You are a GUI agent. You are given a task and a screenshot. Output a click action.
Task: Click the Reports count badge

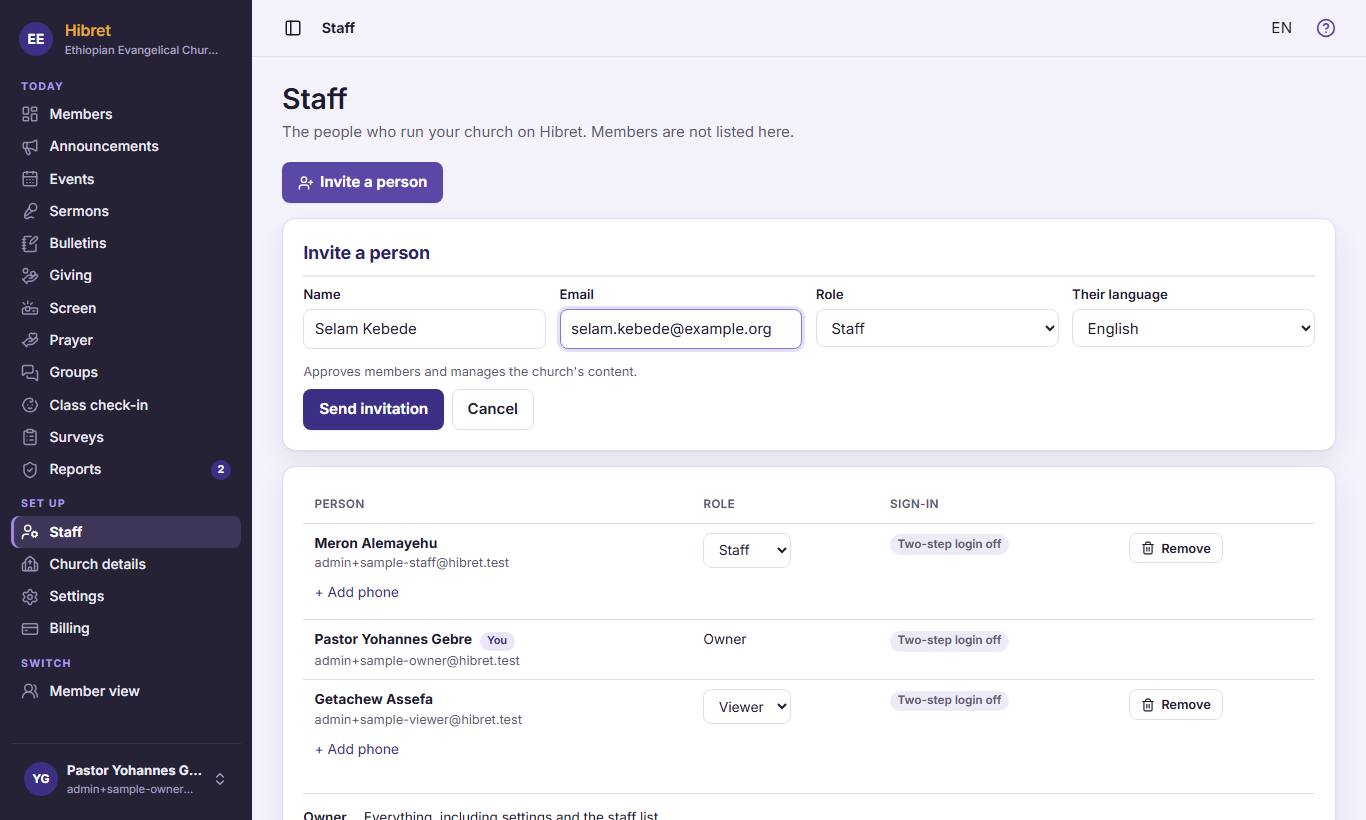coord(221,469)
